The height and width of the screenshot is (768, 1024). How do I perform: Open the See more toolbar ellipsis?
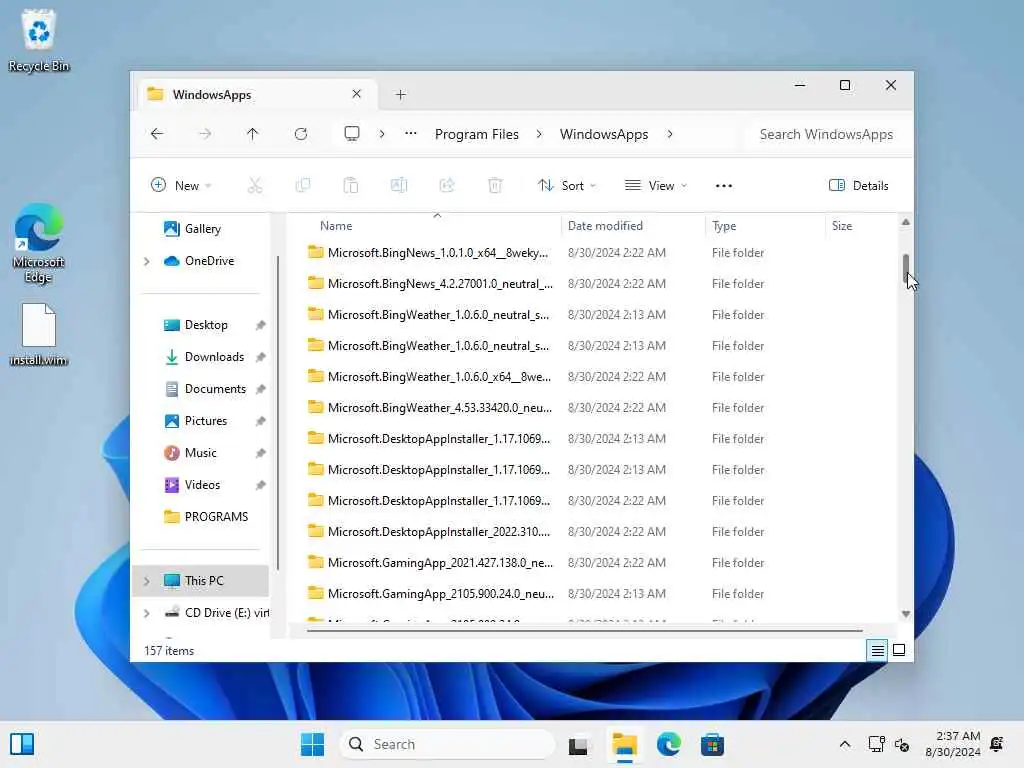click(724, 185)
